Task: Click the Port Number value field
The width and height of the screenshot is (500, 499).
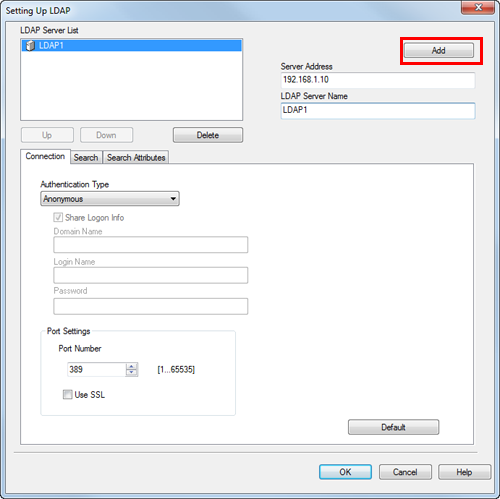Action: point(96,370)
